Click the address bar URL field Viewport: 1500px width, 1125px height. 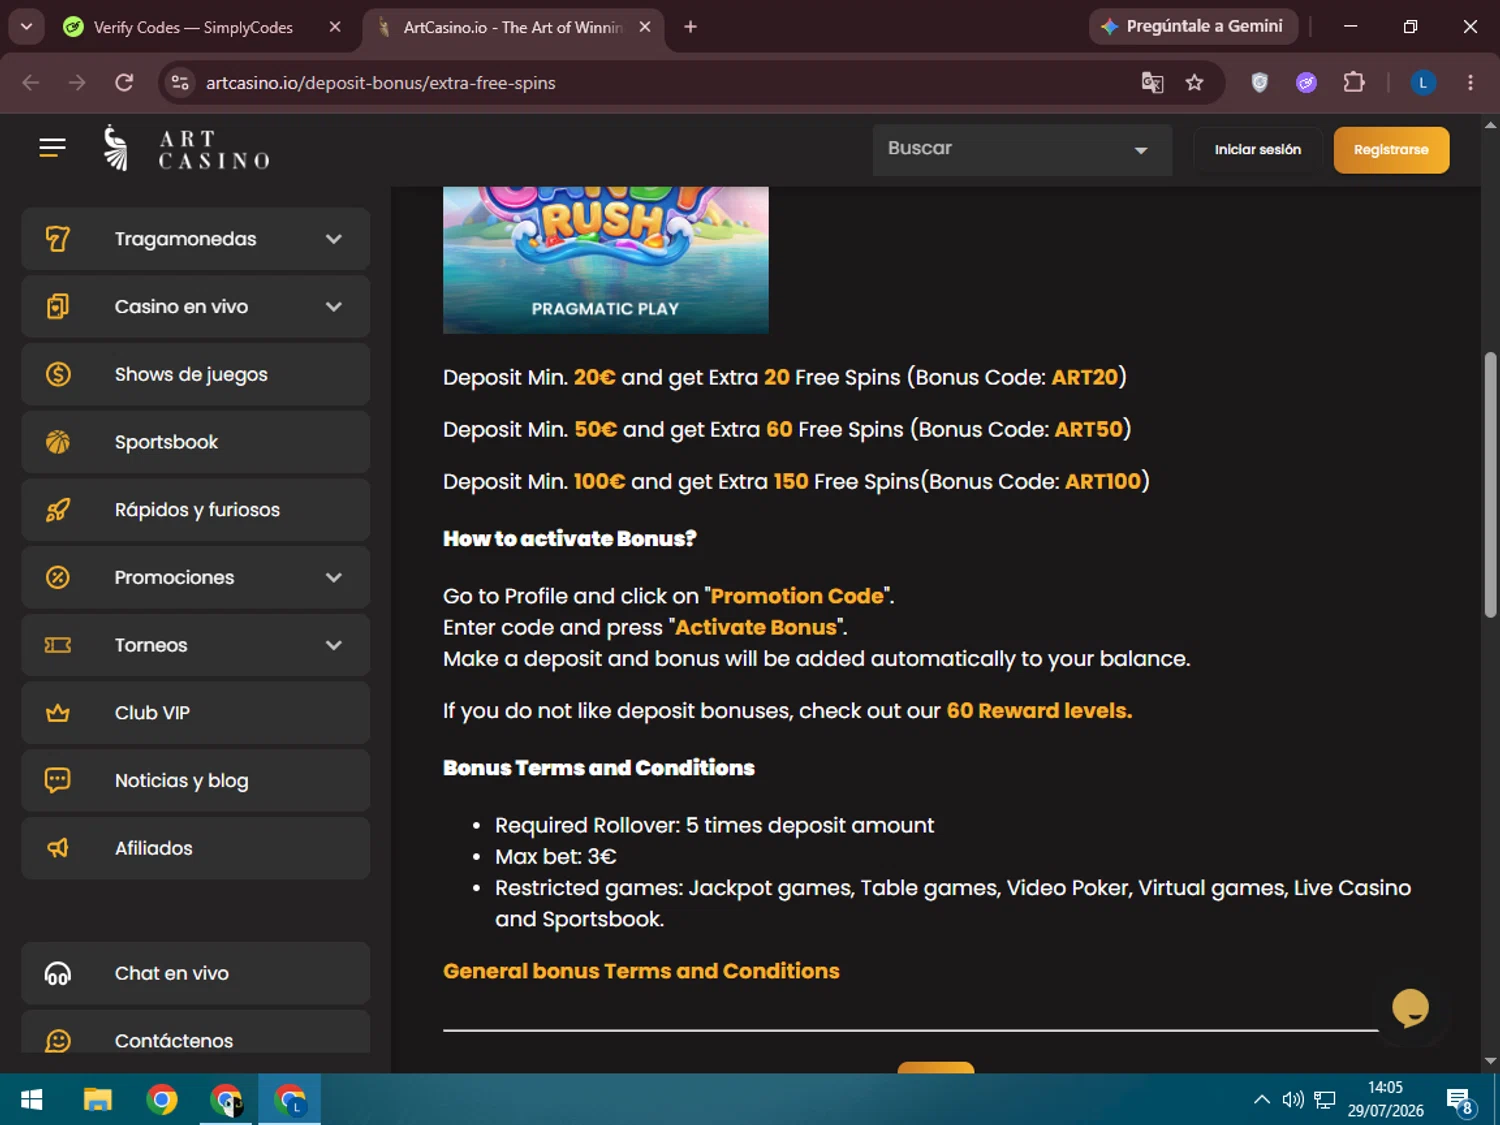(x=660, y=83)
